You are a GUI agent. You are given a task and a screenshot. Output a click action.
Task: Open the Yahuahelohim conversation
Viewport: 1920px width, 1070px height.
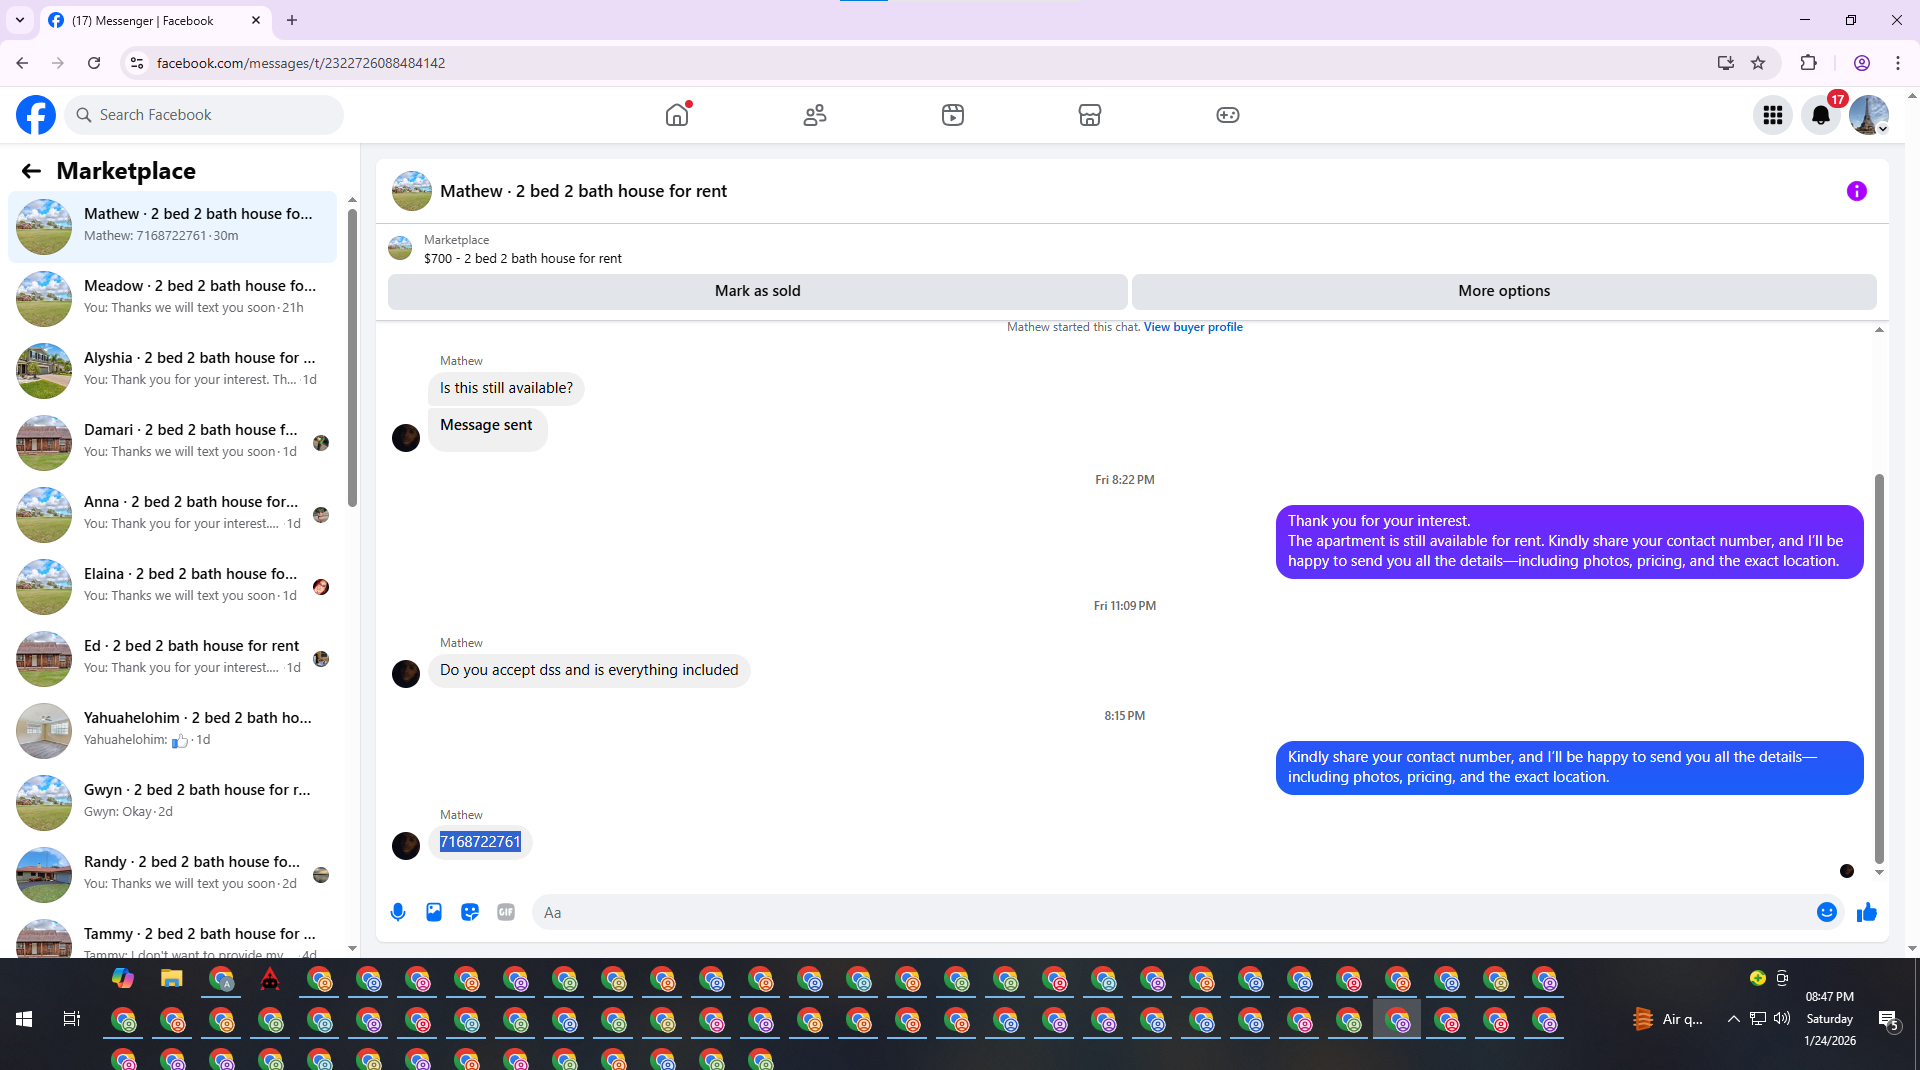[x=172, y=731]
